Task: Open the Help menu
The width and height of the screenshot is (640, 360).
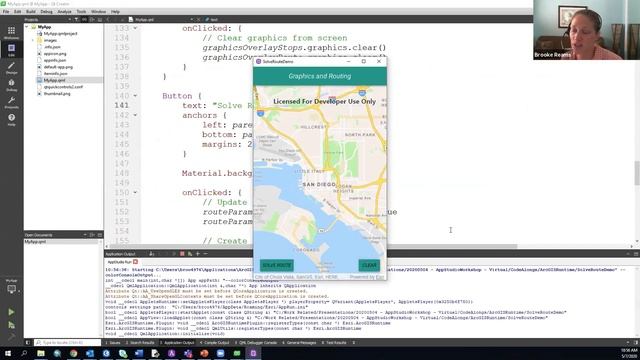Action: tap(116, 12)
